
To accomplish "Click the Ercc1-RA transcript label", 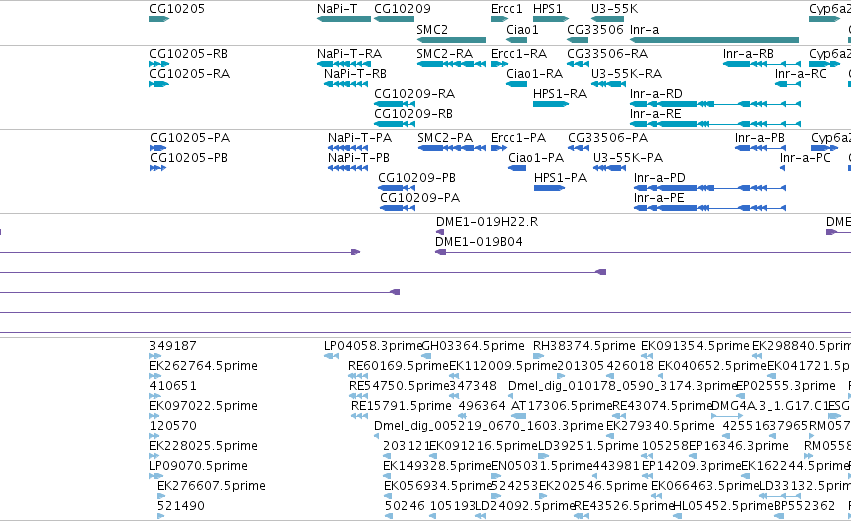I will pyautogui.click(x=519, y=54).
